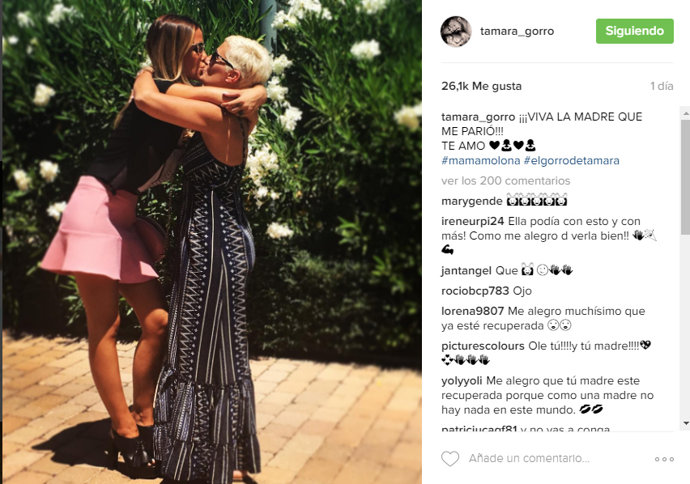Open the three-dots more options menu
The width and height of the screenshot is (690, 484).
pos(664,459)
